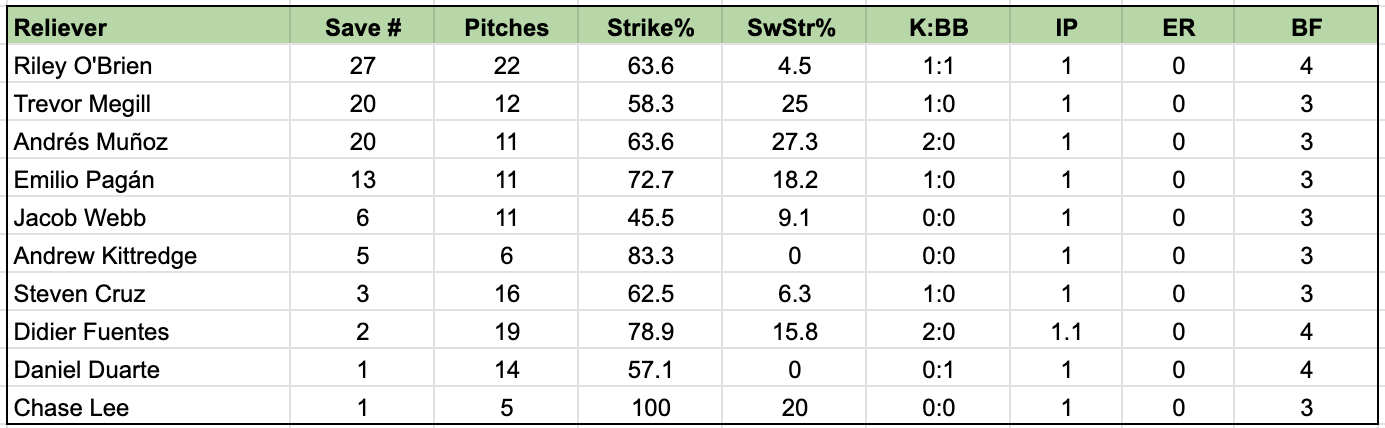
Task: Click the ER header cell
Action: pyautogui.click(x=1179, y=28)
